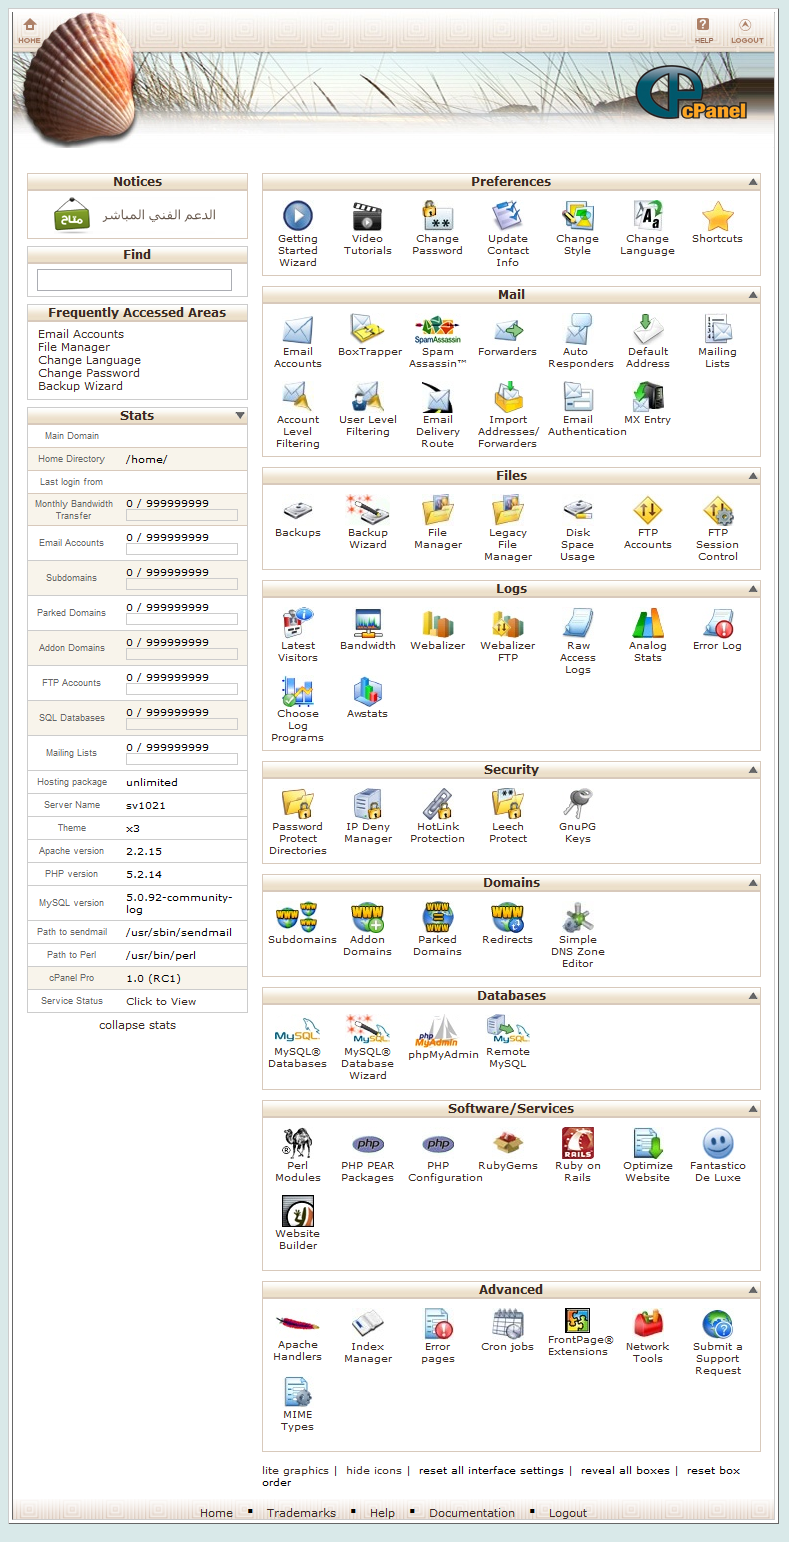Open Cron jobs
This screenshot has height=1542, width=789.
coord(508,1324)
